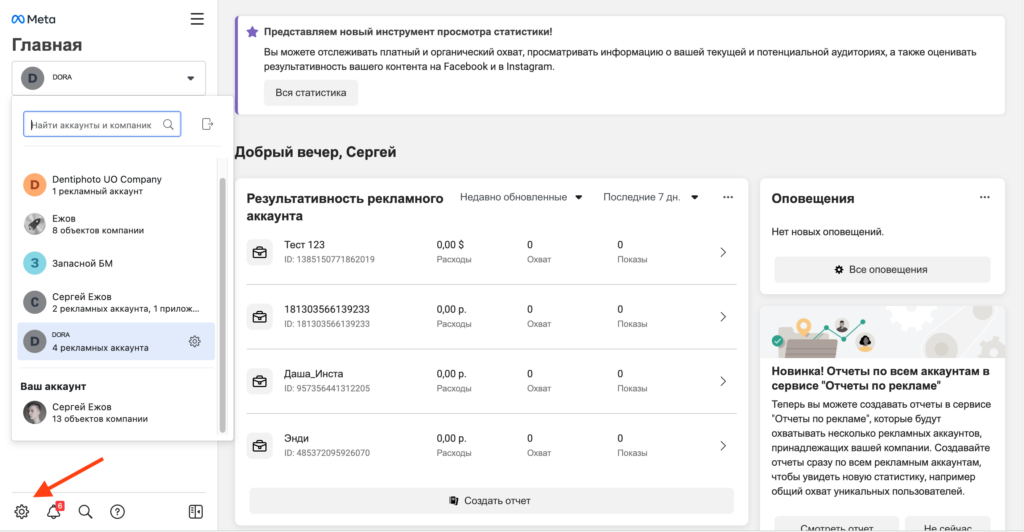Click the Вся статистика button
The height and width of the screenshot is (532, 1024).
tap(311, 93)
